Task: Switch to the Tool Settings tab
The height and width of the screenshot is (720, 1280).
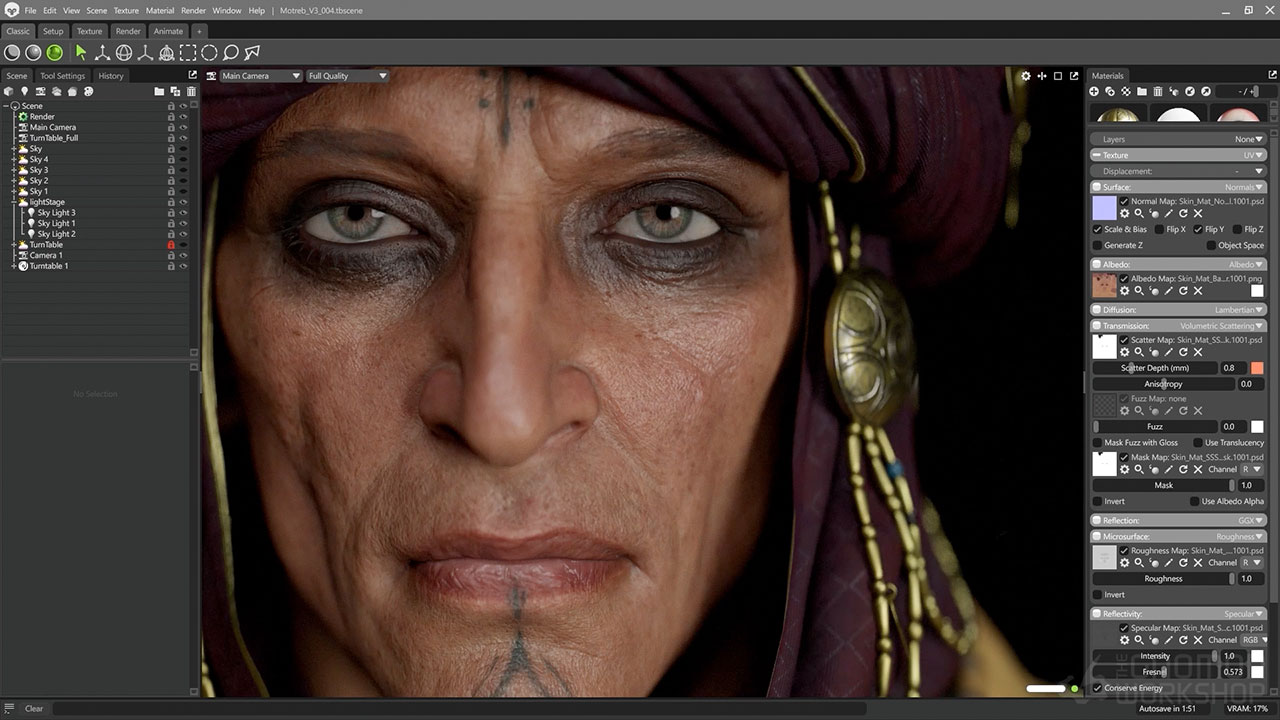Action: tap(63, 76)
